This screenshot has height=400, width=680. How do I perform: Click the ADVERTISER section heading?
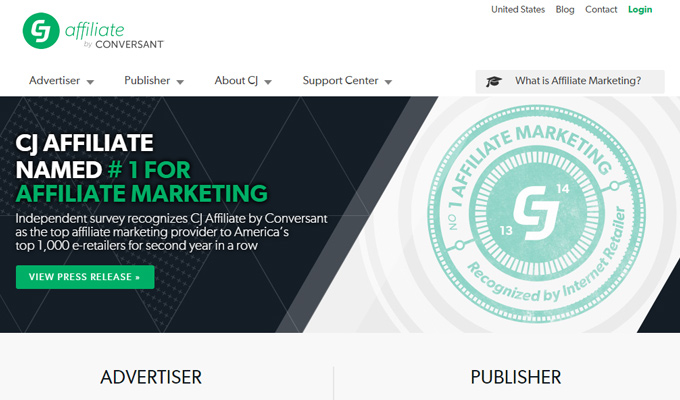[151, 377]
